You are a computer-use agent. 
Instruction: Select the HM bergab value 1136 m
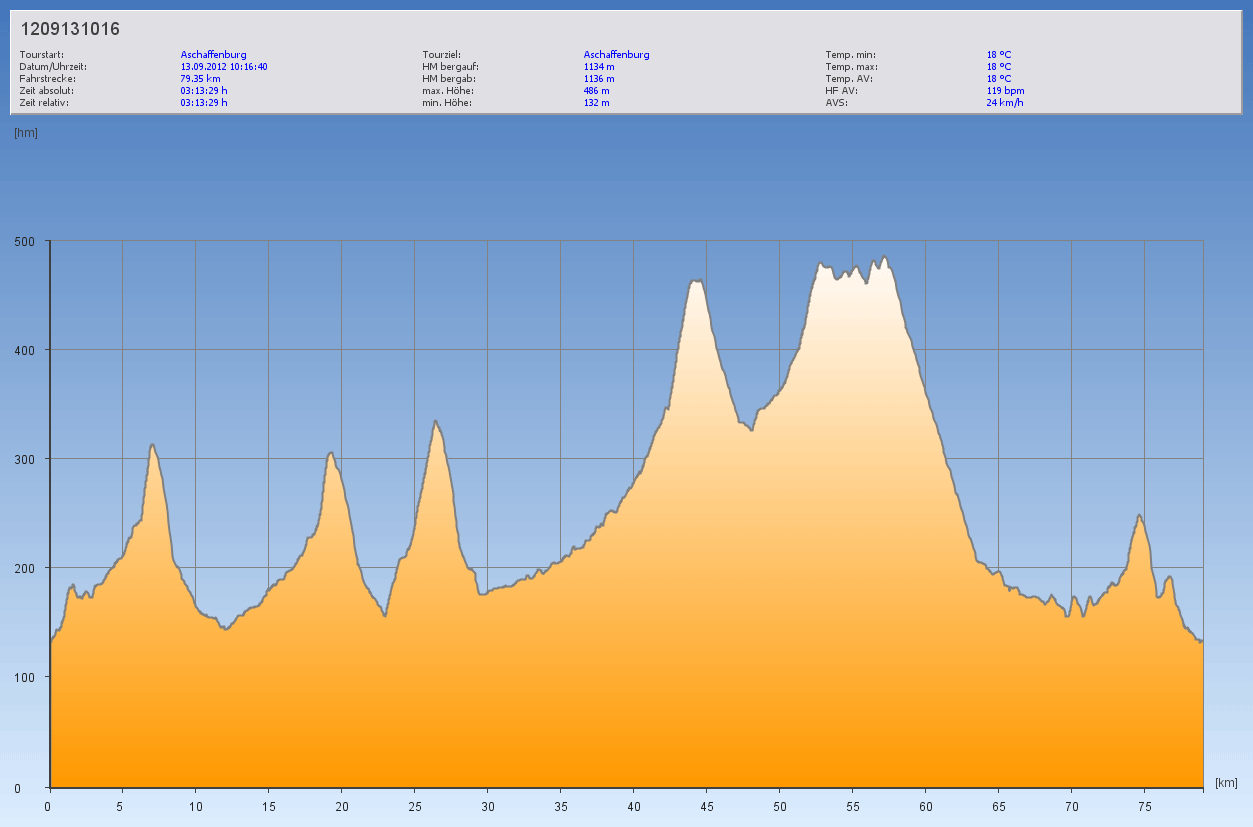pyautogui.click(x=599, y=78)
